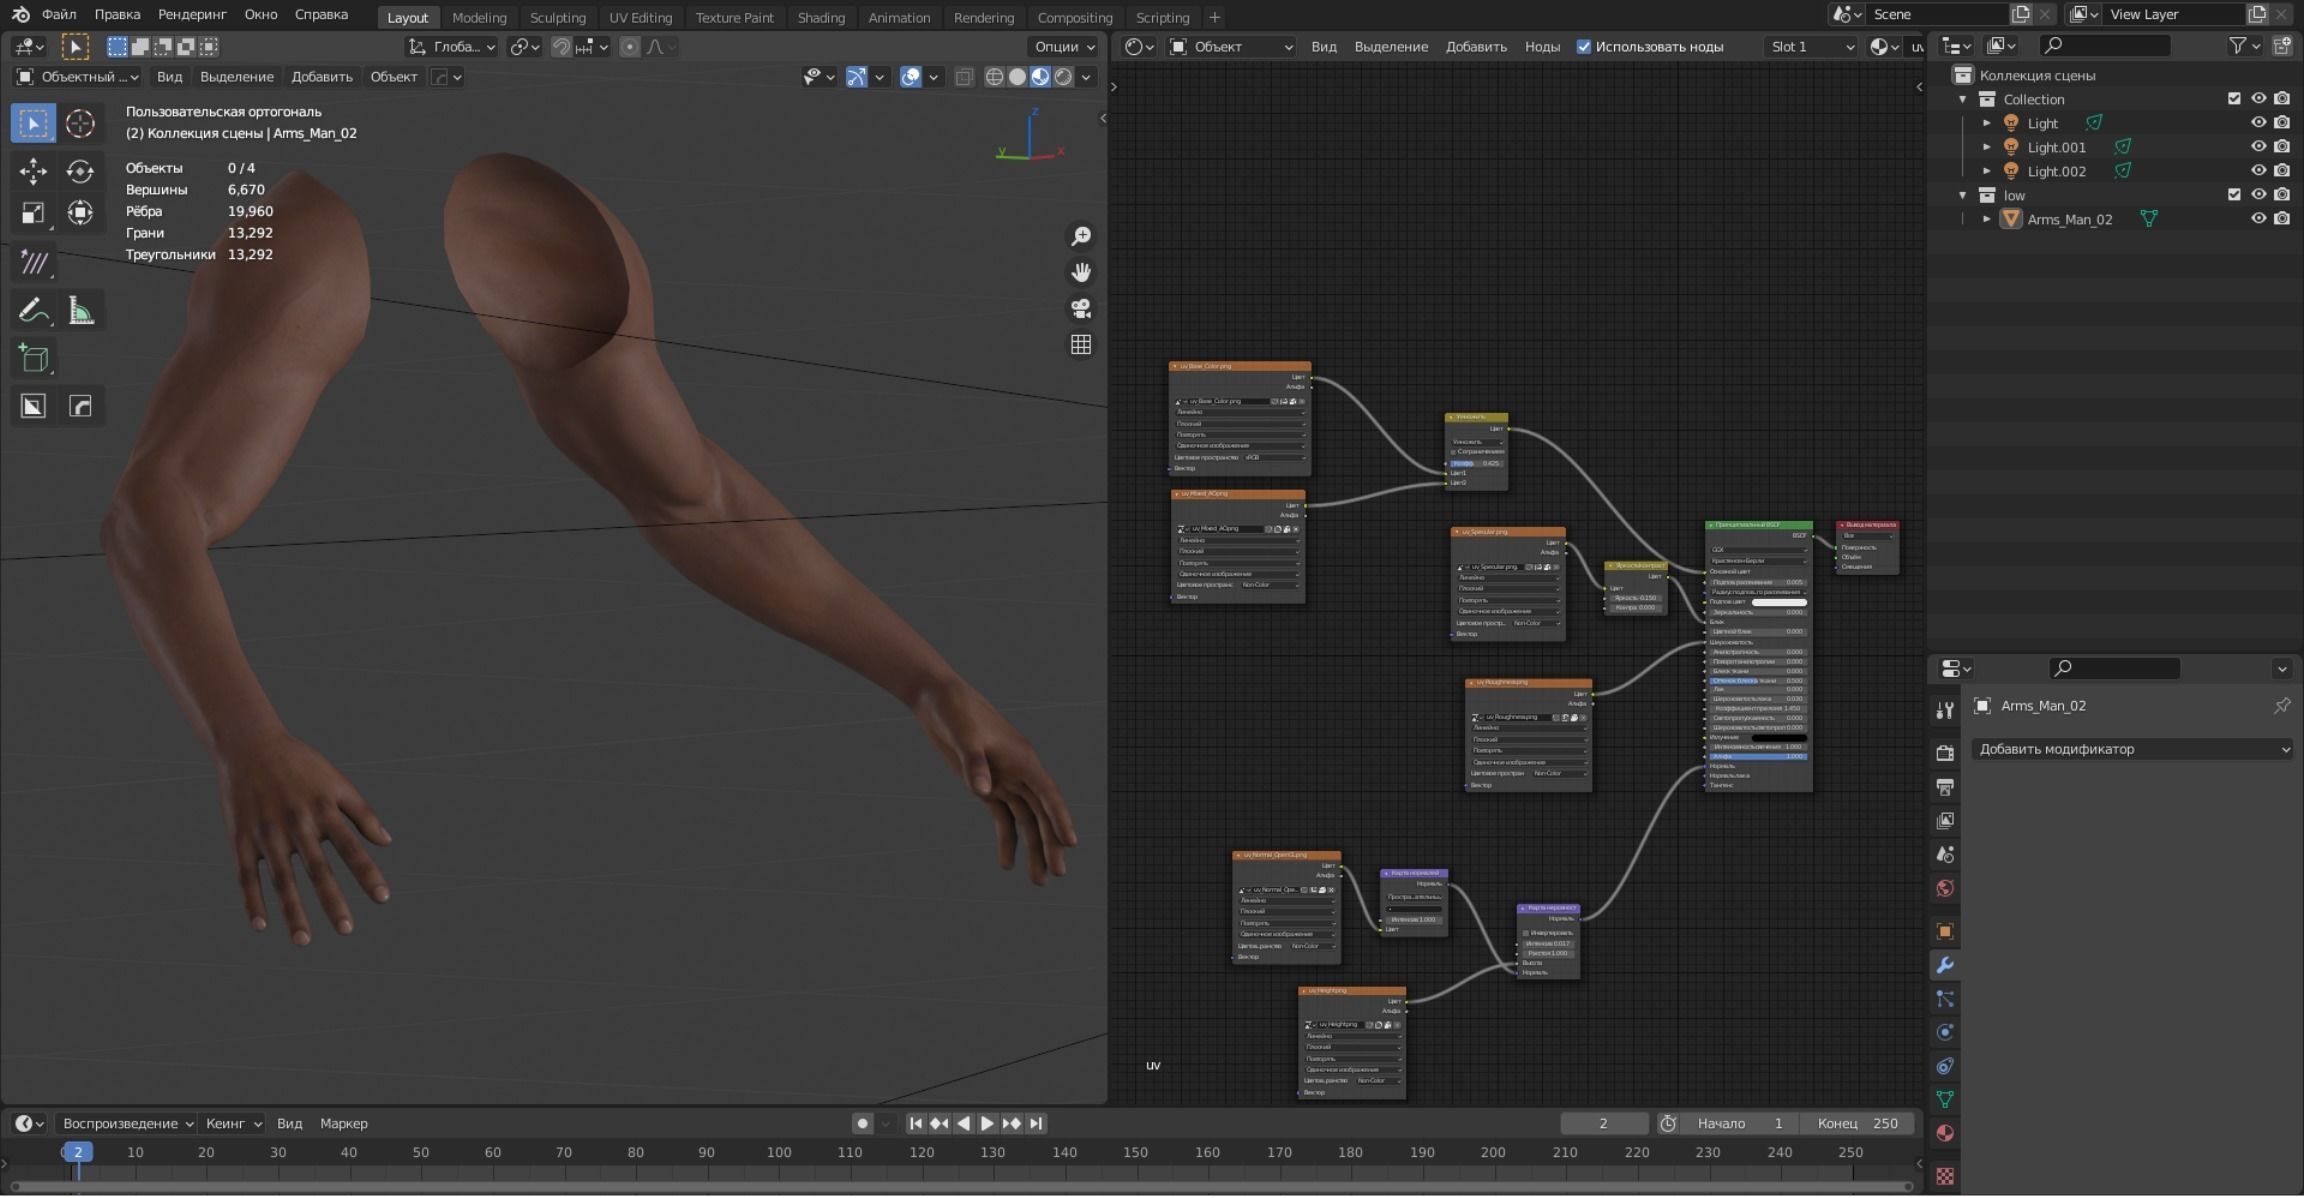Image resolution: width=2304 pixels, height=1198 pixels.
Task: Open the 3D viewport Select menu
Action: [236, 77]
